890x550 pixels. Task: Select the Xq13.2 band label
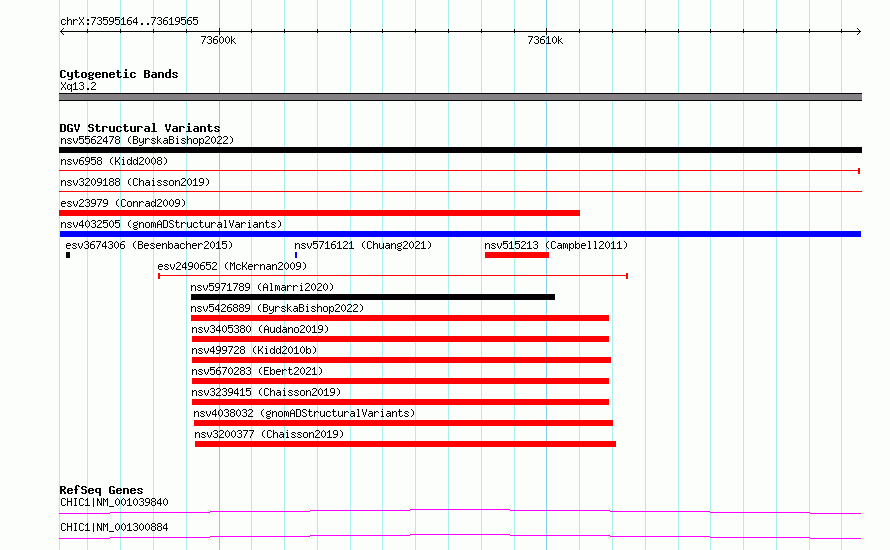(78, 86)
